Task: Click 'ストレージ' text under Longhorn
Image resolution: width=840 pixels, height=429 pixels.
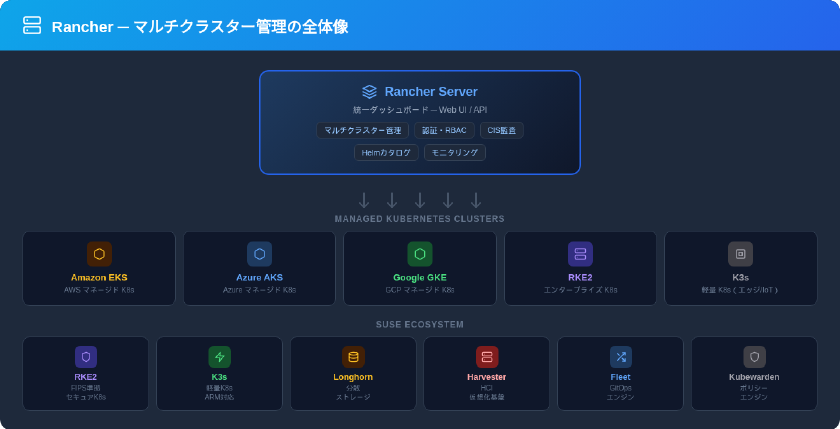Action: [353, 397]
